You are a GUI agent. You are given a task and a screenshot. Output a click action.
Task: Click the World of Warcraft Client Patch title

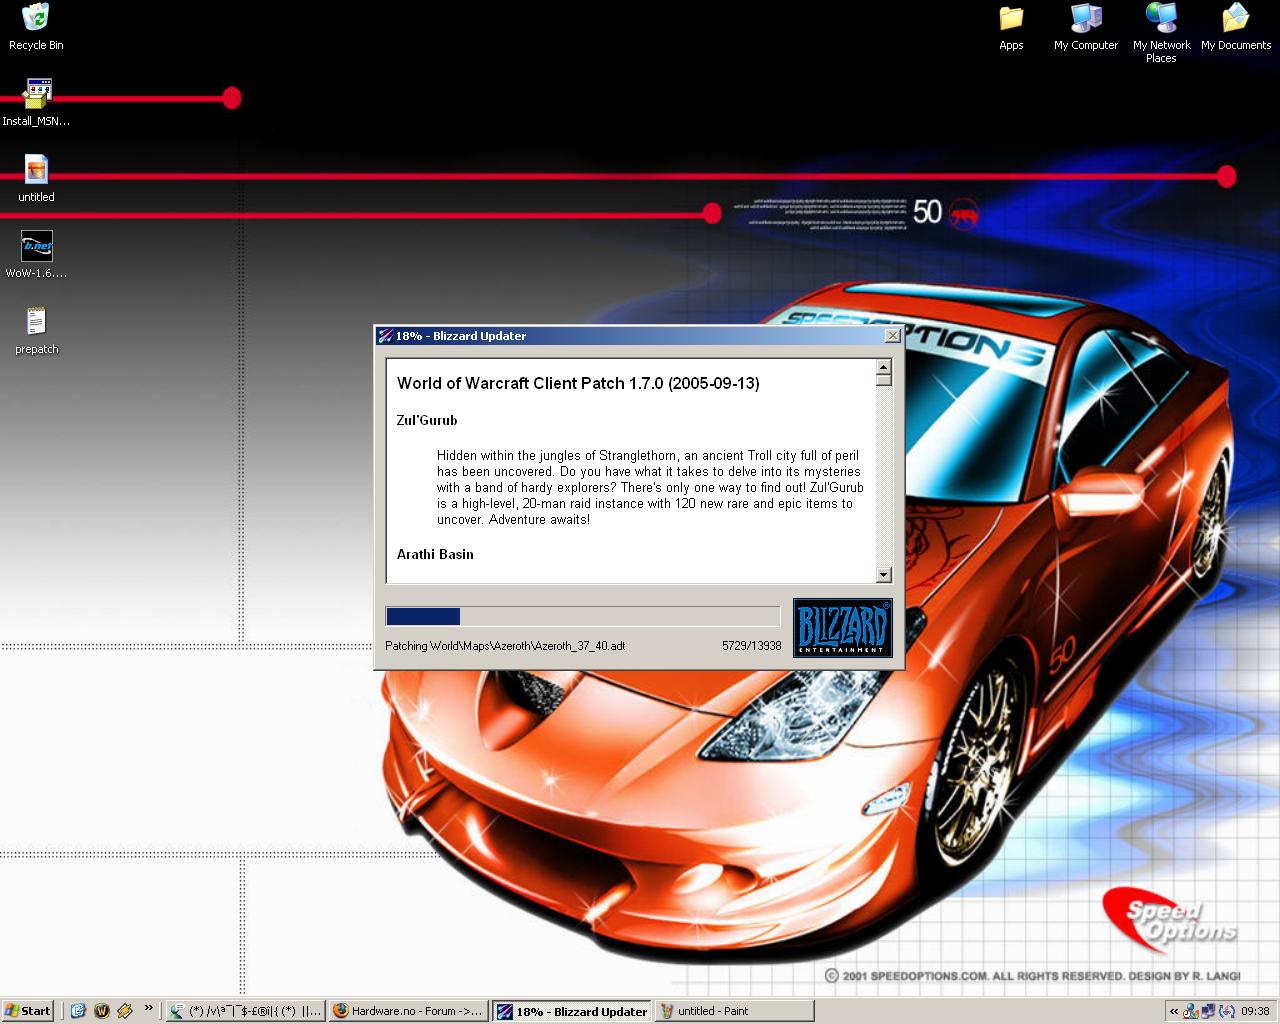point(578,383)
